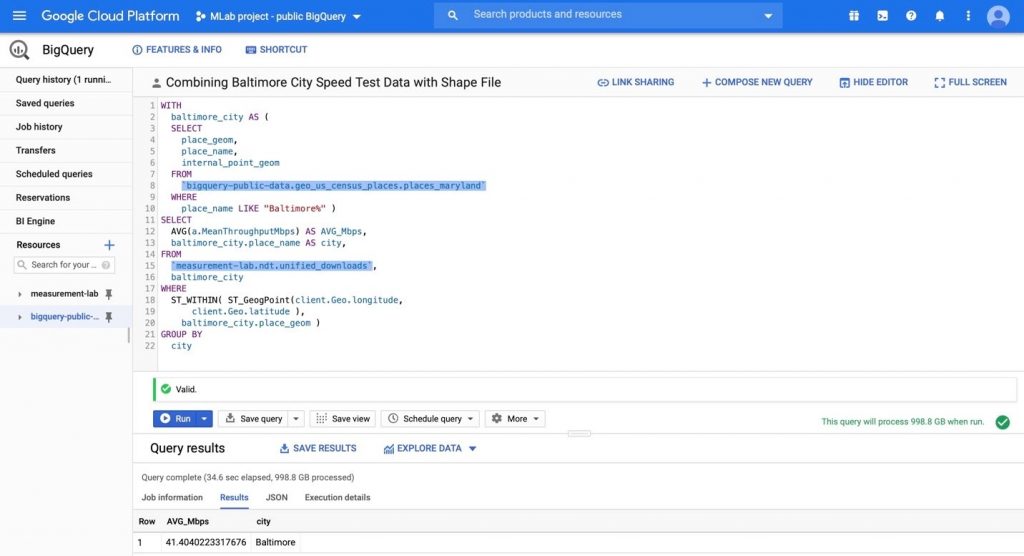Click the sidebar vertical scrollbar
Viewport: 1024px width, 556px height.
click(129, 335)
